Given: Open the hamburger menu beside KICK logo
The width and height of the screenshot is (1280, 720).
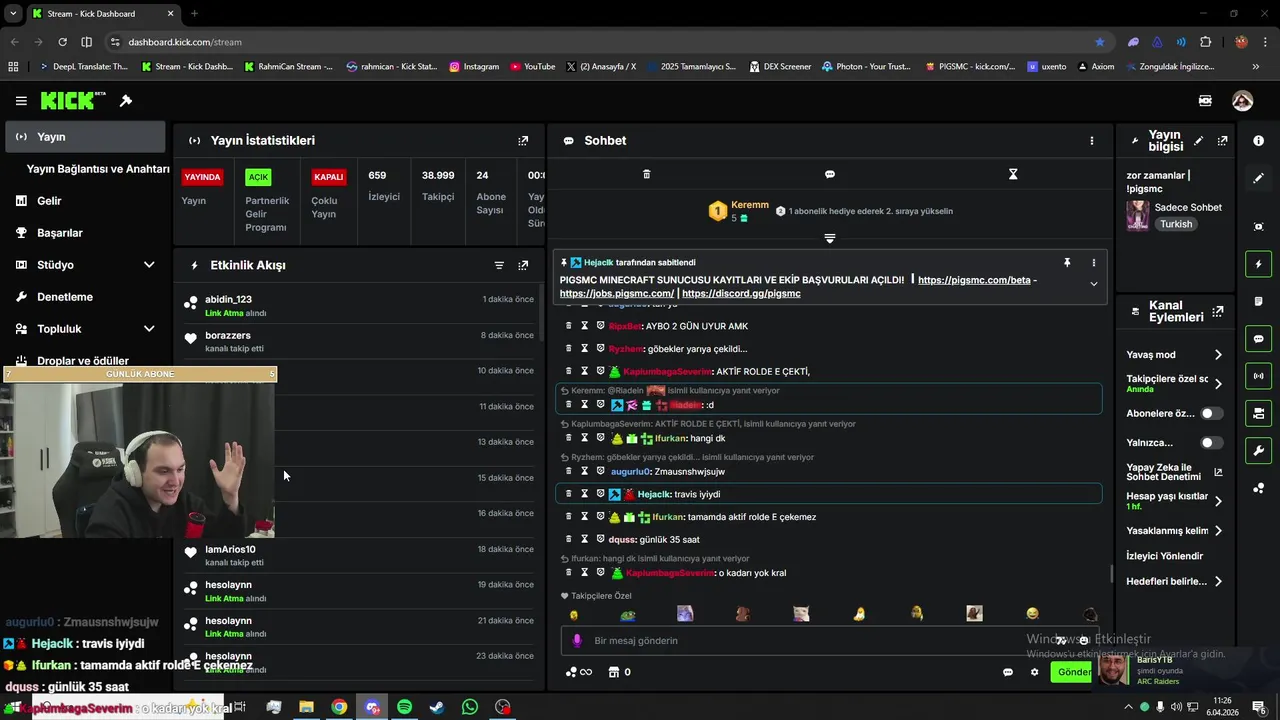Looking at the screenshot, I should [21, 101].
